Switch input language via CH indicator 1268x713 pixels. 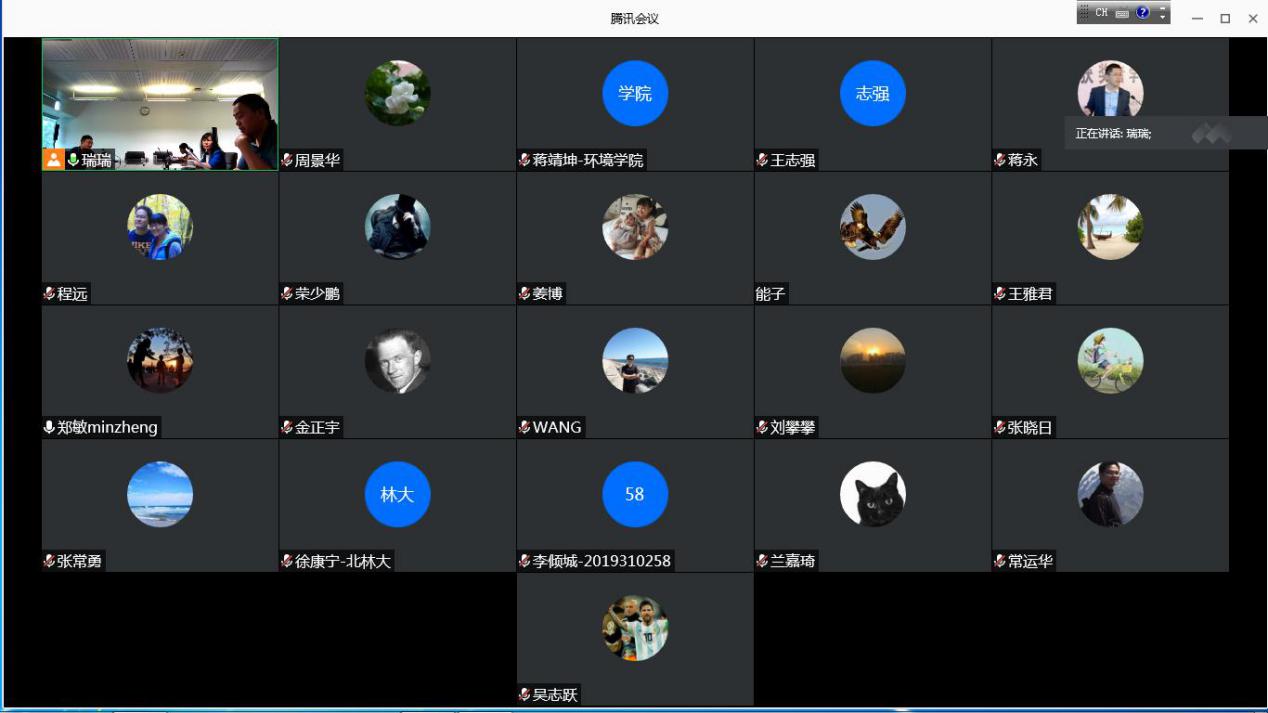click(1101, 13)
